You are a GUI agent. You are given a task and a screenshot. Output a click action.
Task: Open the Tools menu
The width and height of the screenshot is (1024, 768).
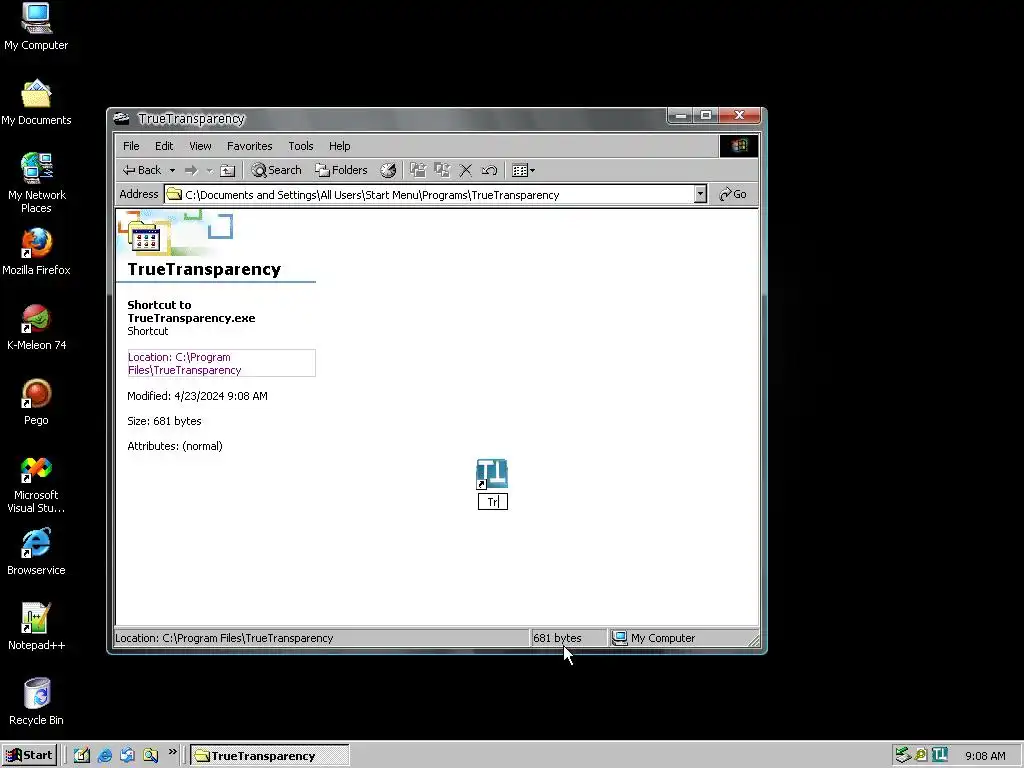click(x=300, y=146)
